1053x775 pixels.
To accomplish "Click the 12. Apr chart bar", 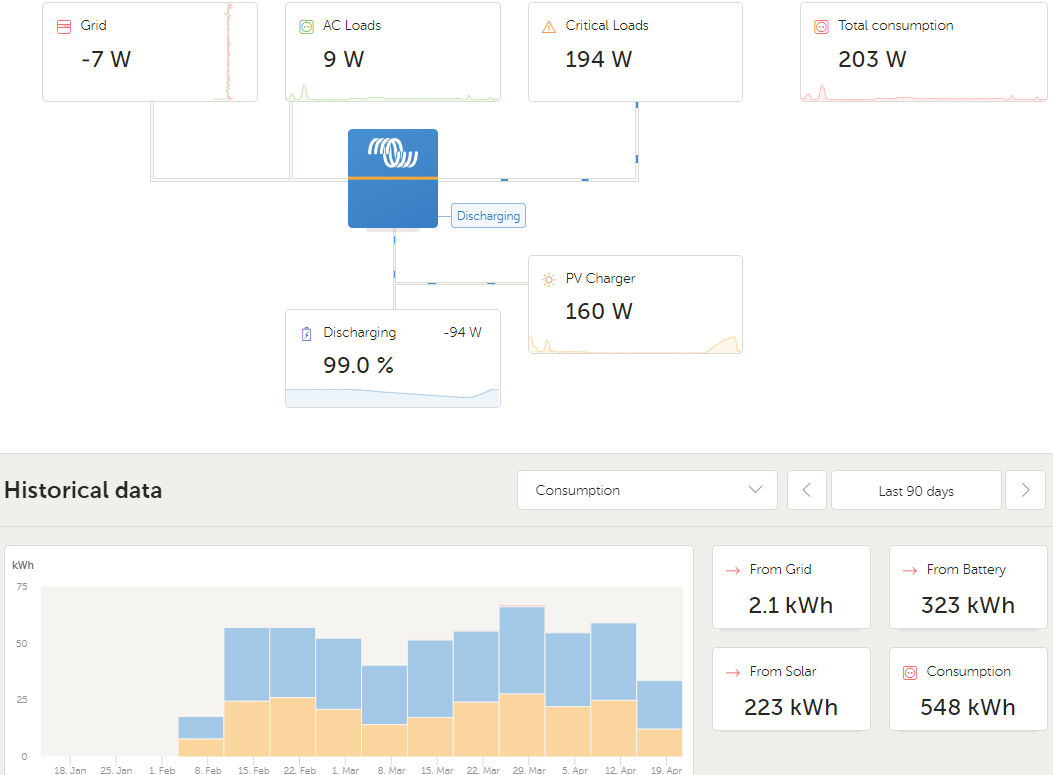I will 614,690.
